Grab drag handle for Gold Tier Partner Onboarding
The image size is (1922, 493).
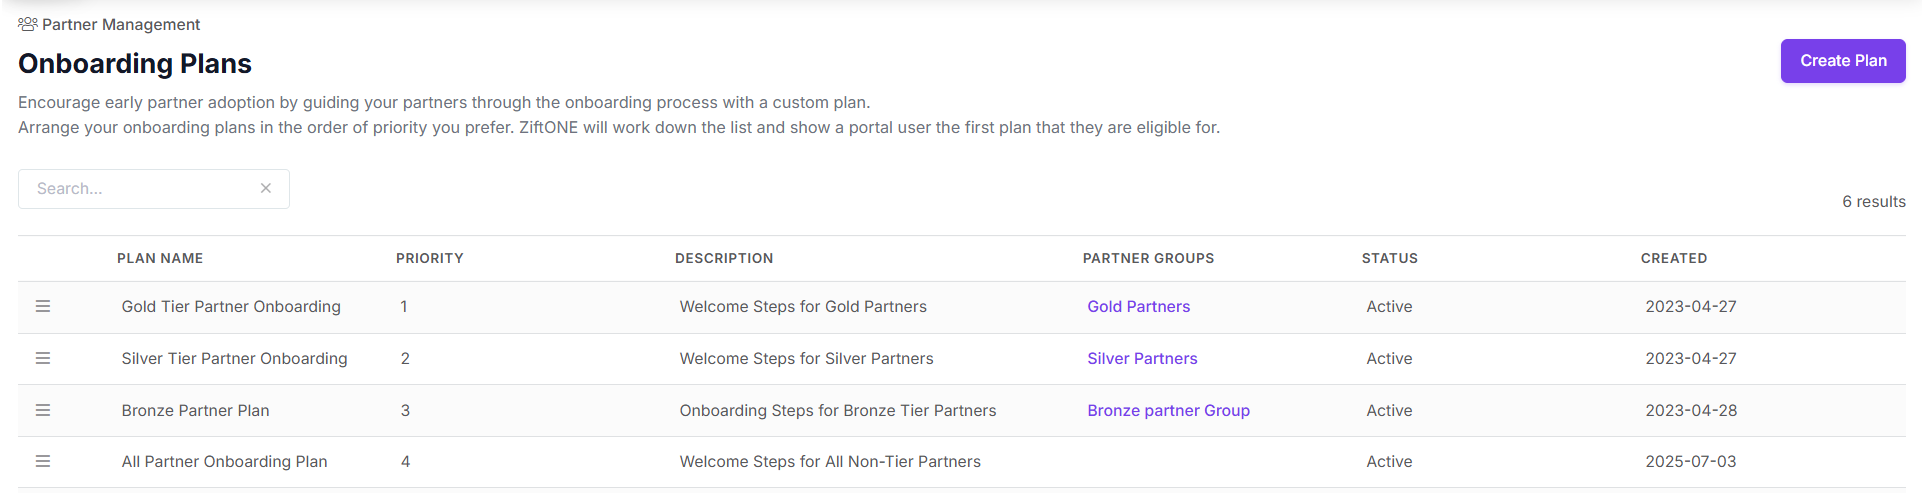coord(43,306)
